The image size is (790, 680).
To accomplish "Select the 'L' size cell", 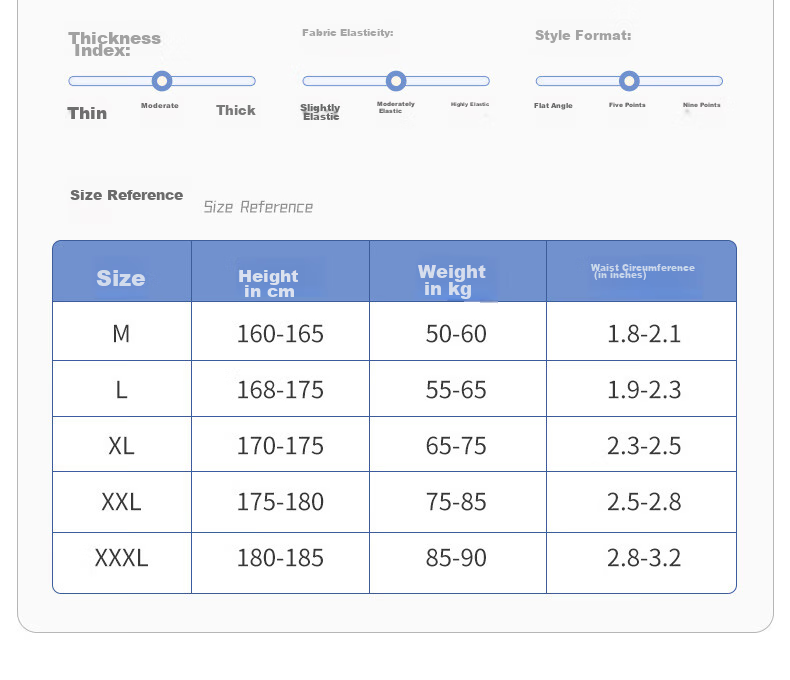I will (121, 389).
